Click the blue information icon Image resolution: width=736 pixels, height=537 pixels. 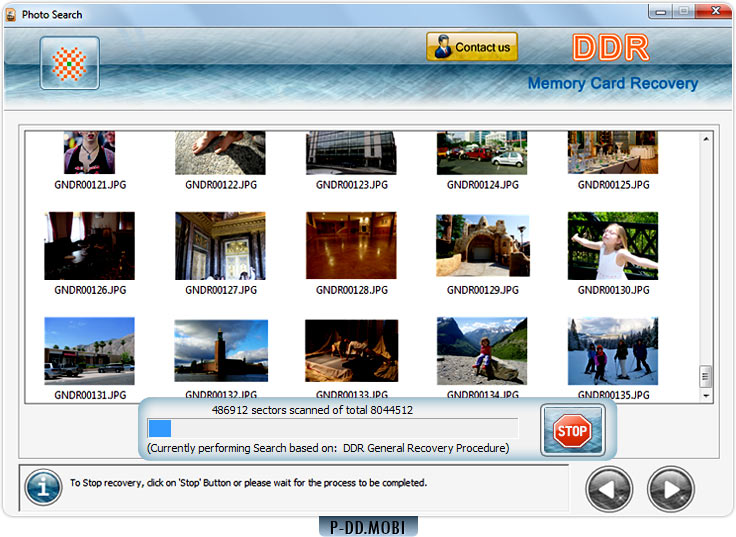pos(43,487)
